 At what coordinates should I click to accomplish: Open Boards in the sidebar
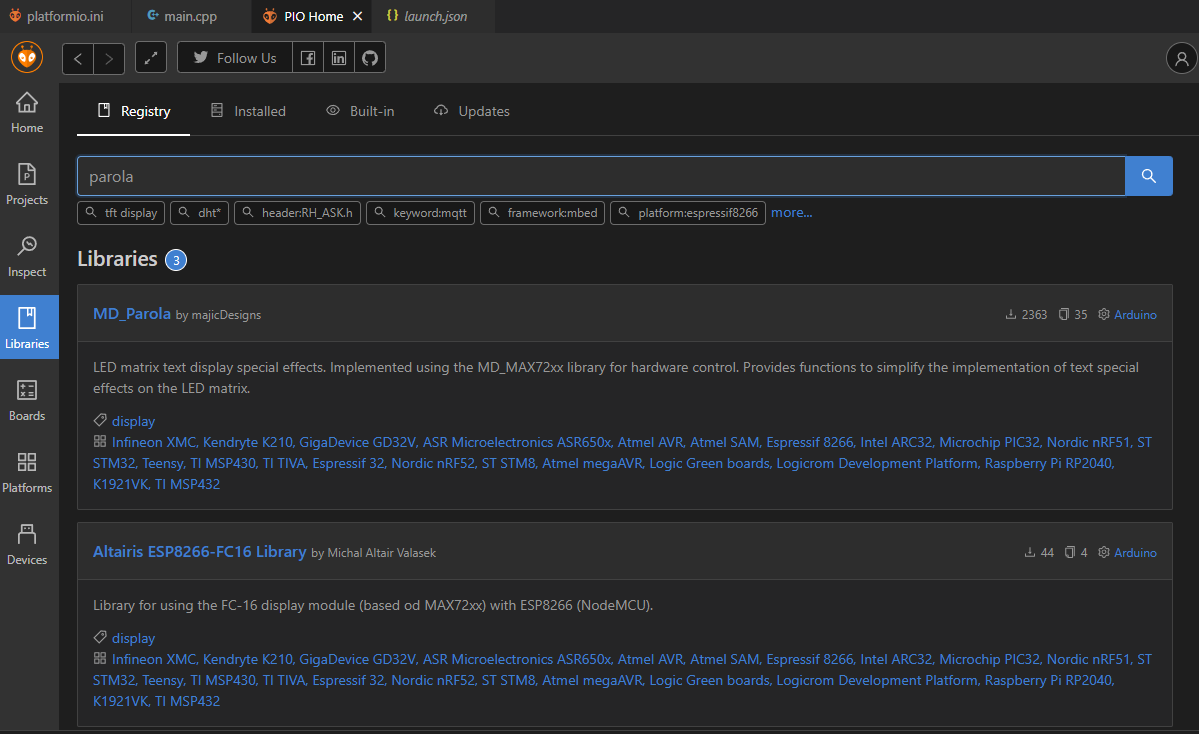27,400
